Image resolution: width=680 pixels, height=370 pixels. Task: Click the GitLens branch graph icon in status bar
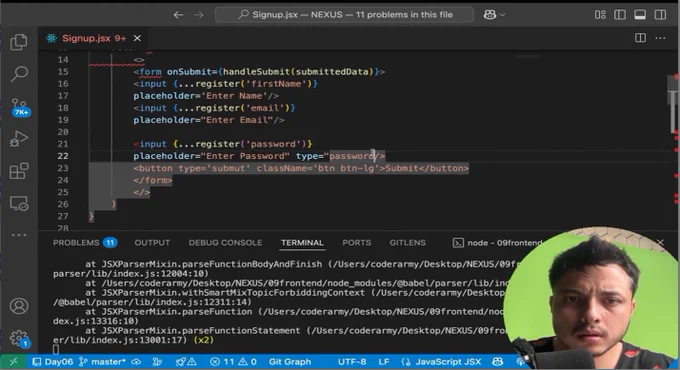(x=157, y=361)
